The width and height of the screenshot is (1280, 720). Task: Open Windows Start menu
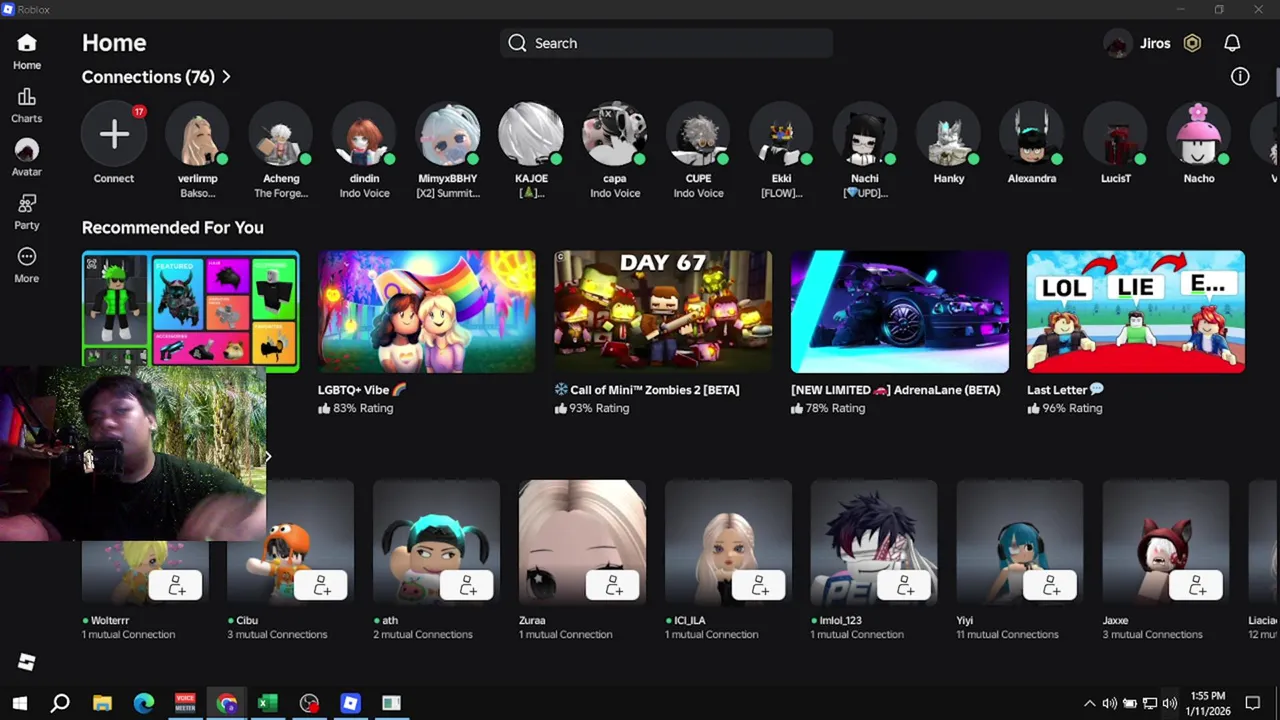[19, 703]
